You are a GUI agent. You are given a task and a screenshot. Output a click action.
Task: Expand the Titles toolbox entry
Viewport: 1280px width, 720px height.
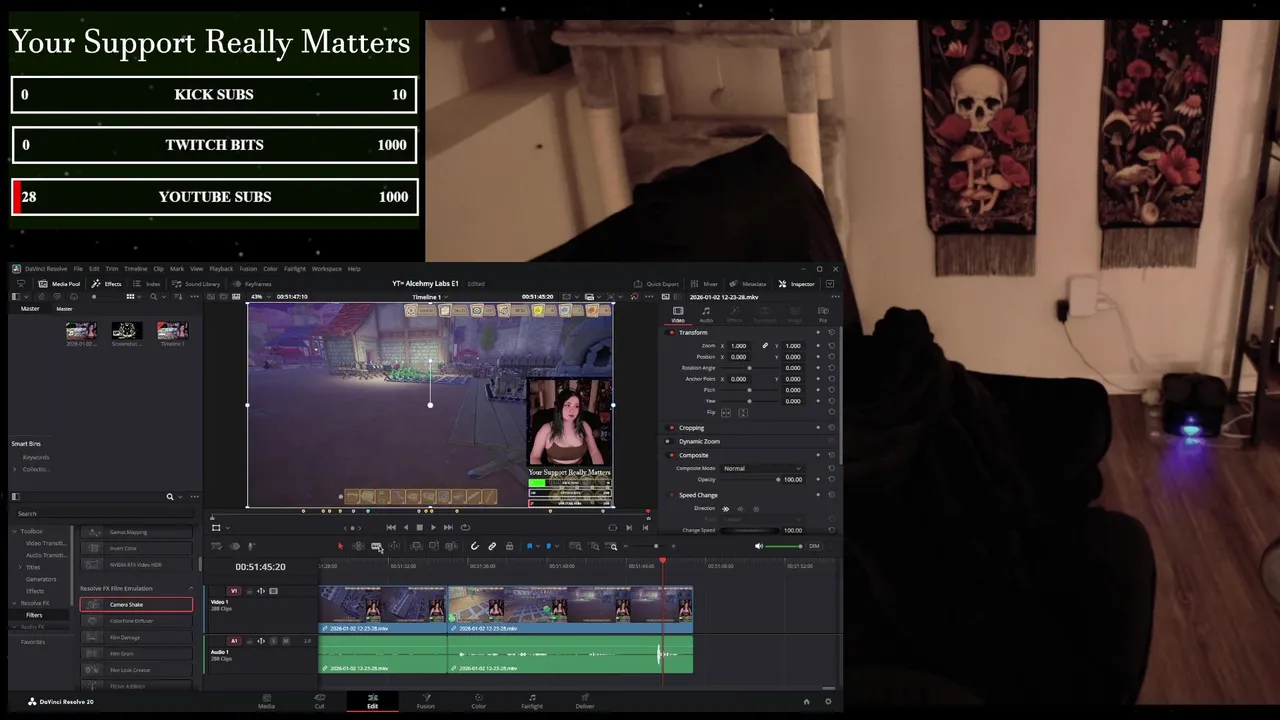click(21, 567)
